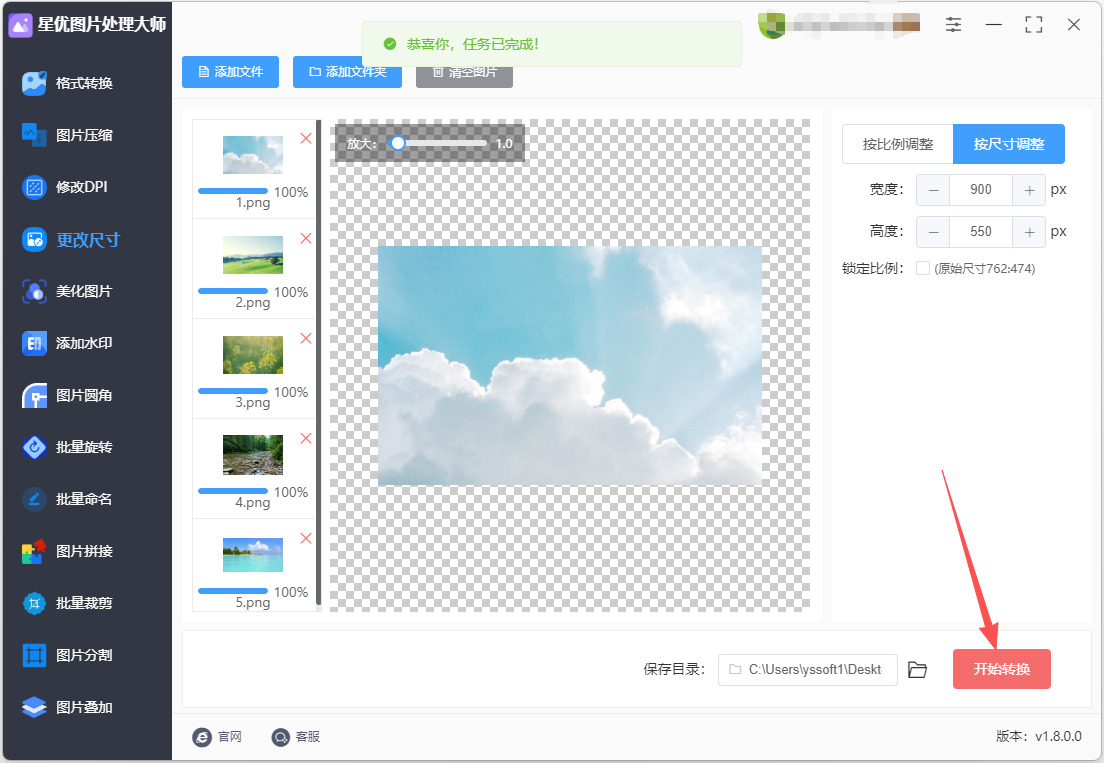Click the 2.png file name label

pos(253,303)
